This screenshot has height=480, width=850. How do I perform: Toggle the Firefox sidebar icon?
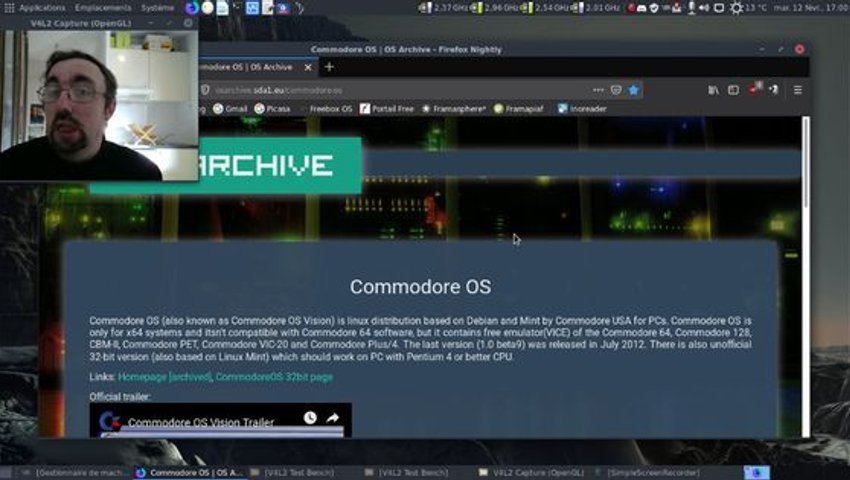733,91
